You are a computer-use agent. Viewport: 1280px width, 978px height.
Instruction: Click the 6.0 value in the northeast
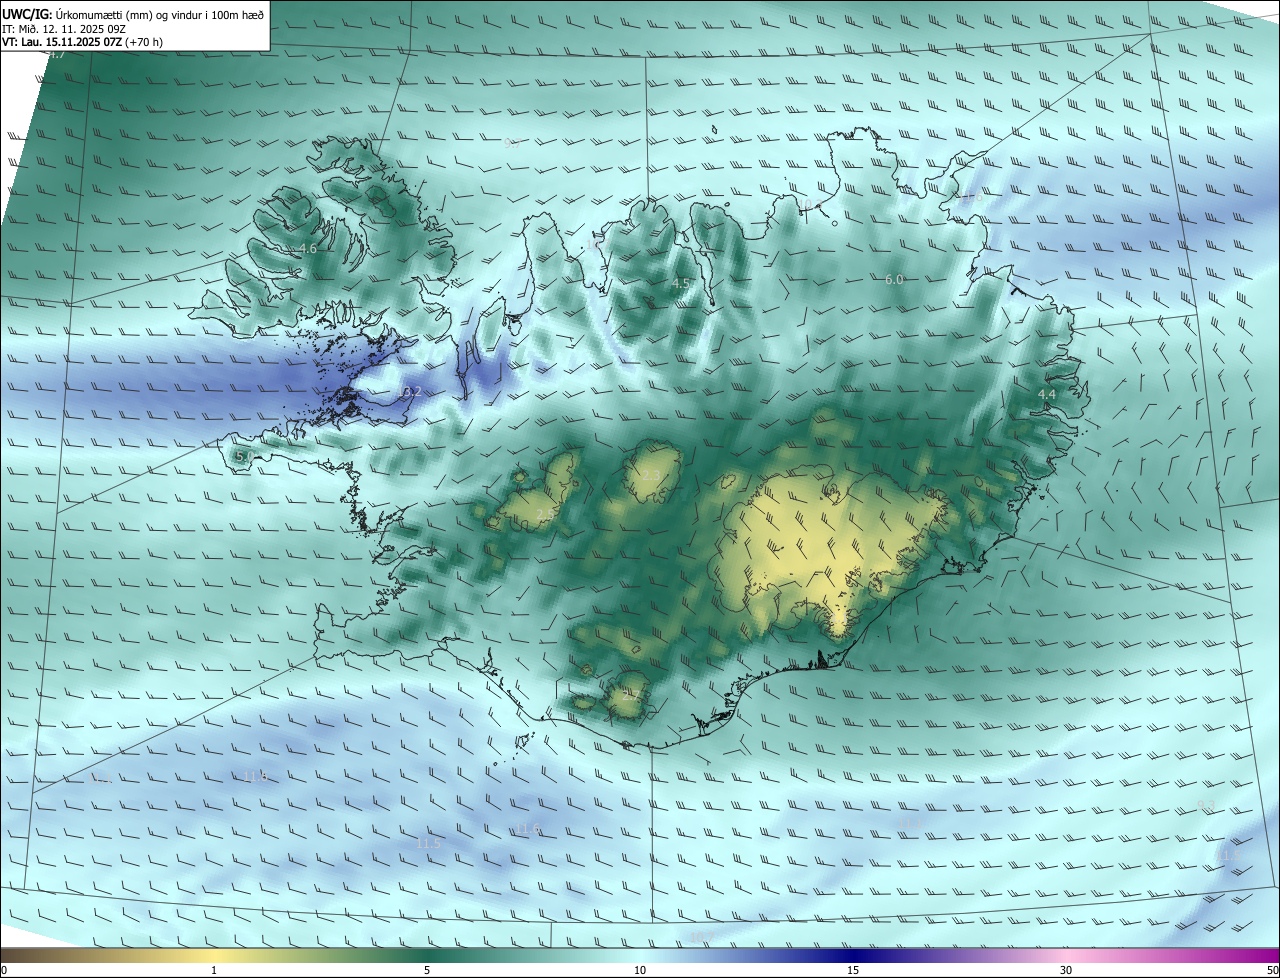pyautogui.click(x=894, y=280)
